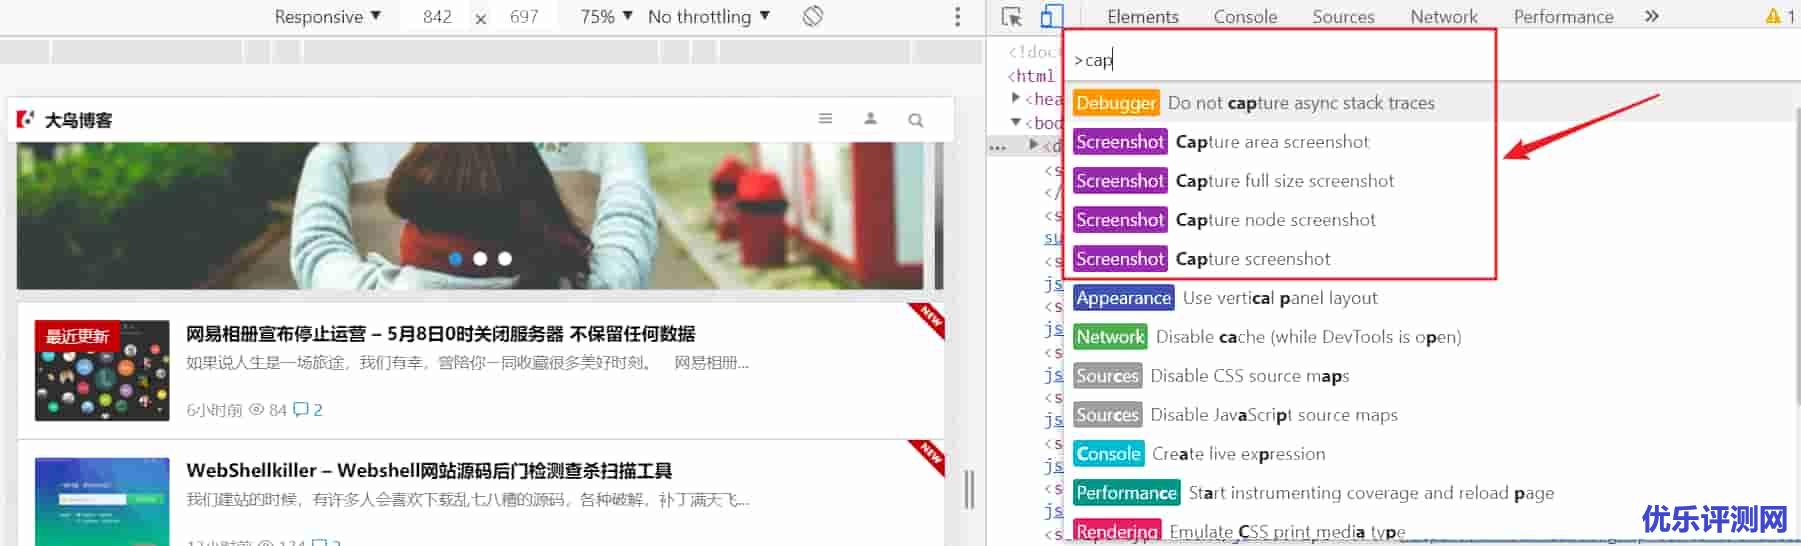Click the viewport width field 842
The height and width of the screenshot is (546, 1801).
437,16
